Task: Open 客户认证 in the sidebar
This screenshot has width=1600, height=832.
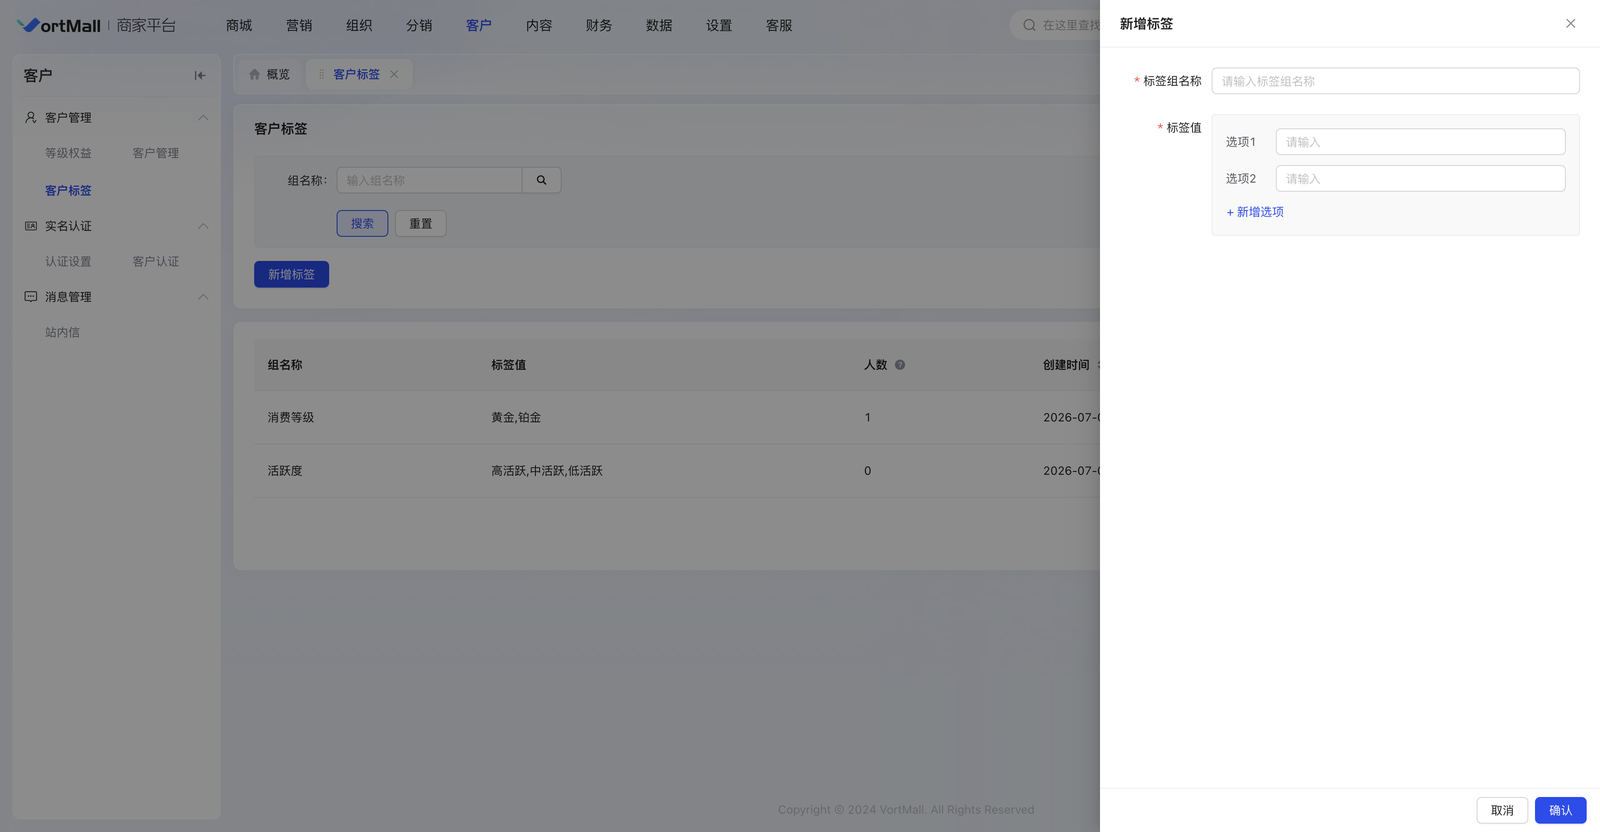Action: point(156,261)
